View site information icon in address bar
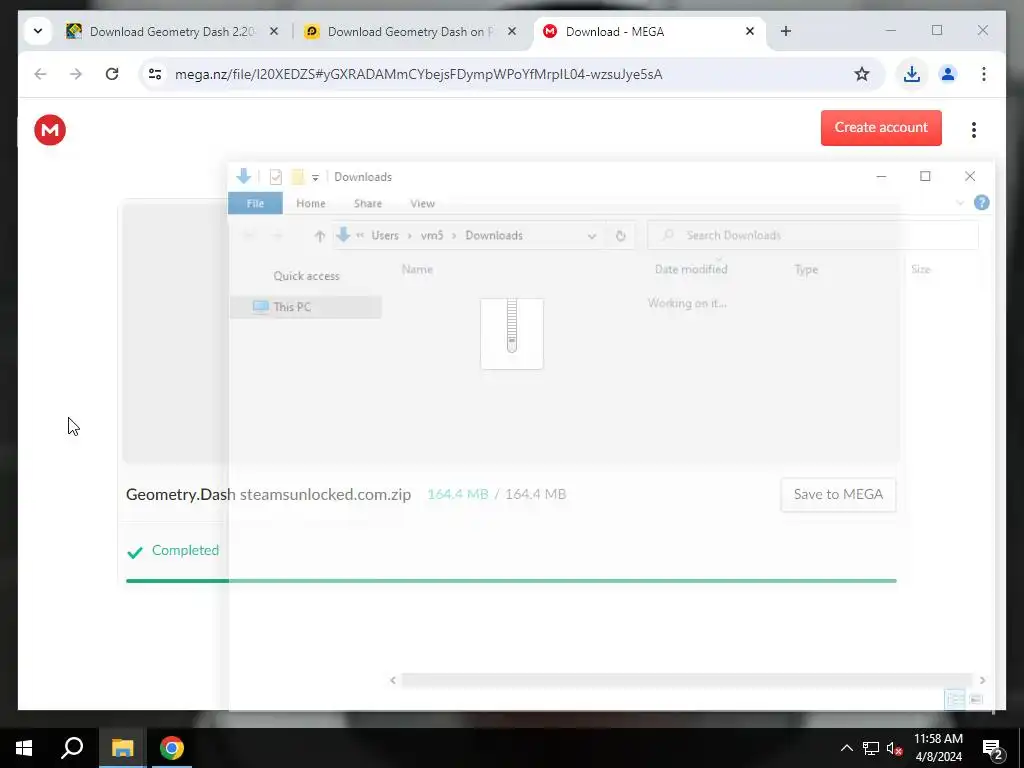Viewport: 1024px width, 768px height. [x=155, y=74]
